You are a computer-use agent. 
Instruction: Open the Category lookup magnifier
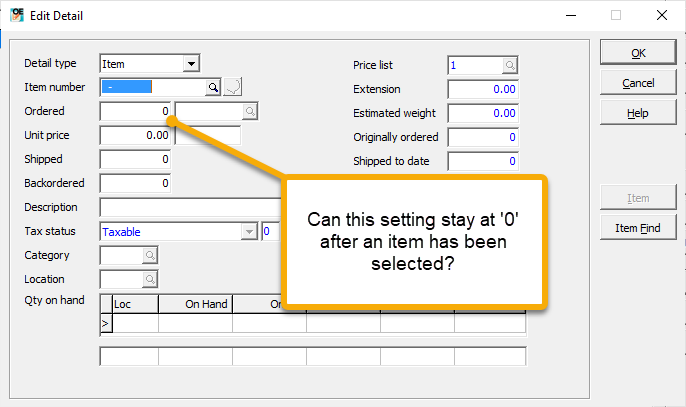(150, 256)
